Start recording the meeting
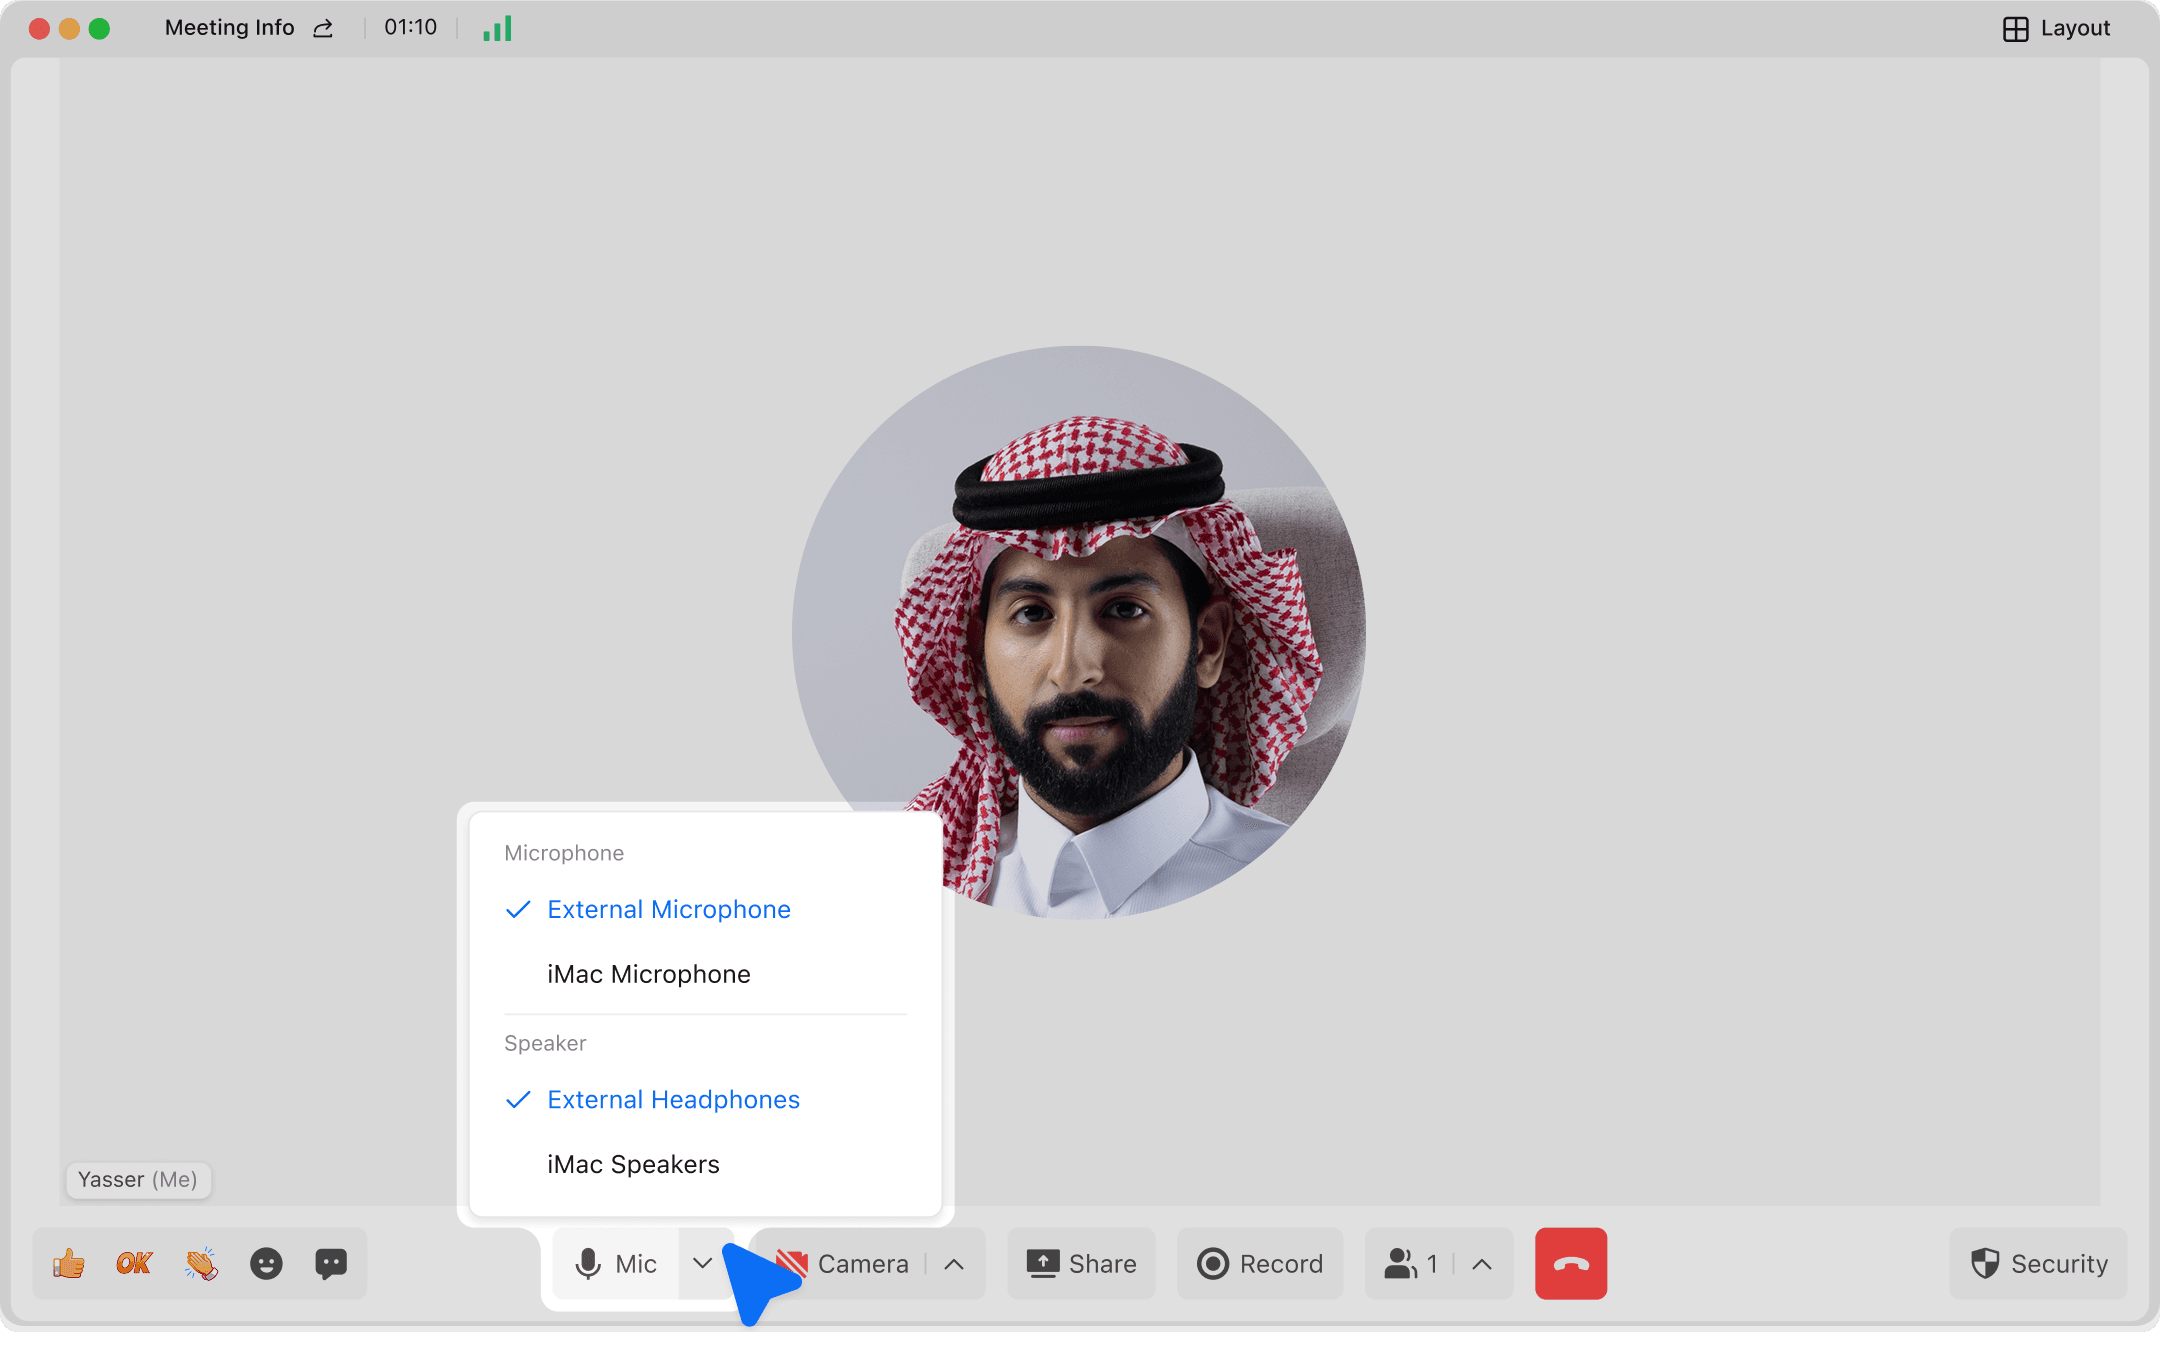The height and width of the screenshot is (1360, 2160). coord(1260,1264)
